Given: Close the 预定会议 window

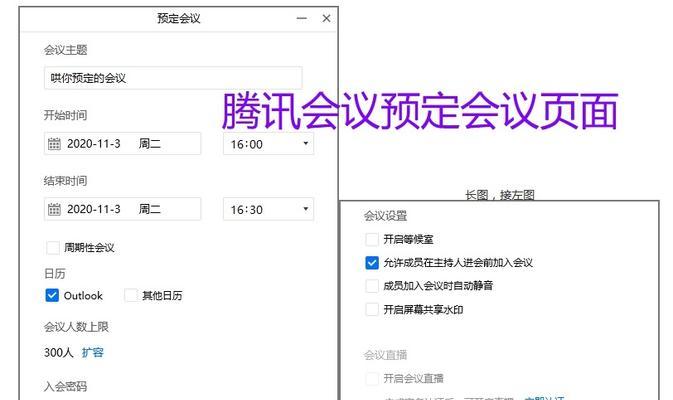Looking at the screenshot, I should tap(326, 18).
